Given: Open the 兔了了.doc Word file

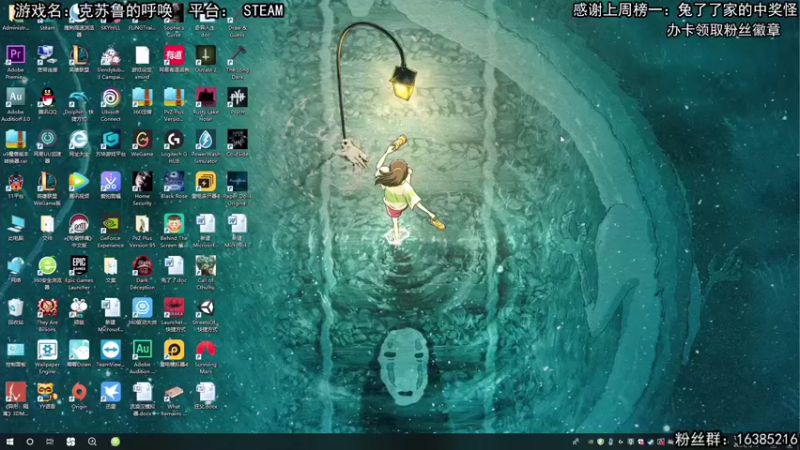Looking at the screenshot, I should coord(174,266).
